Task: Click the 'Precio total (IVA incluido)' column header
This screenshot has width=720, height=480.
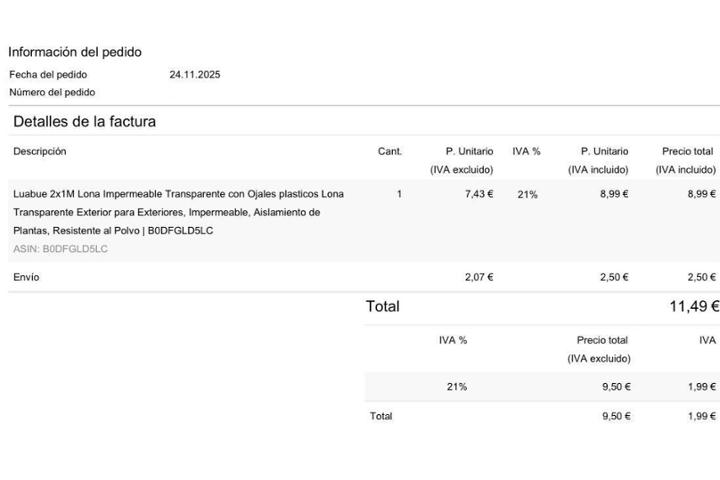Action: pos(687,160)
